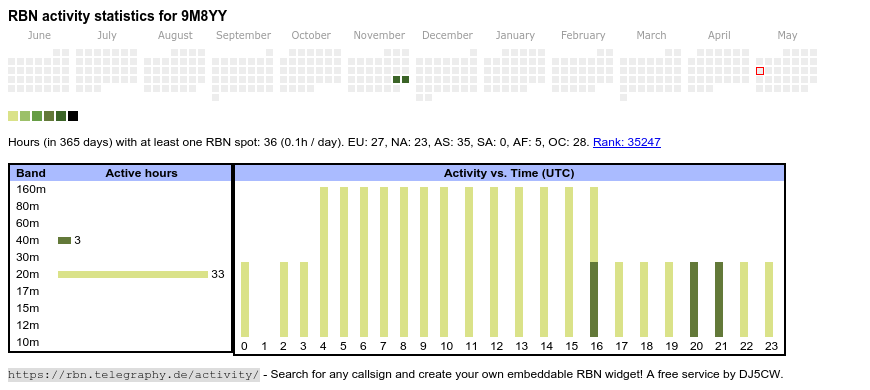The width and height of the screenshot is (870, 390).
Task: Click the dark green bar at hour 21
Action: click(x=719, y=299)
